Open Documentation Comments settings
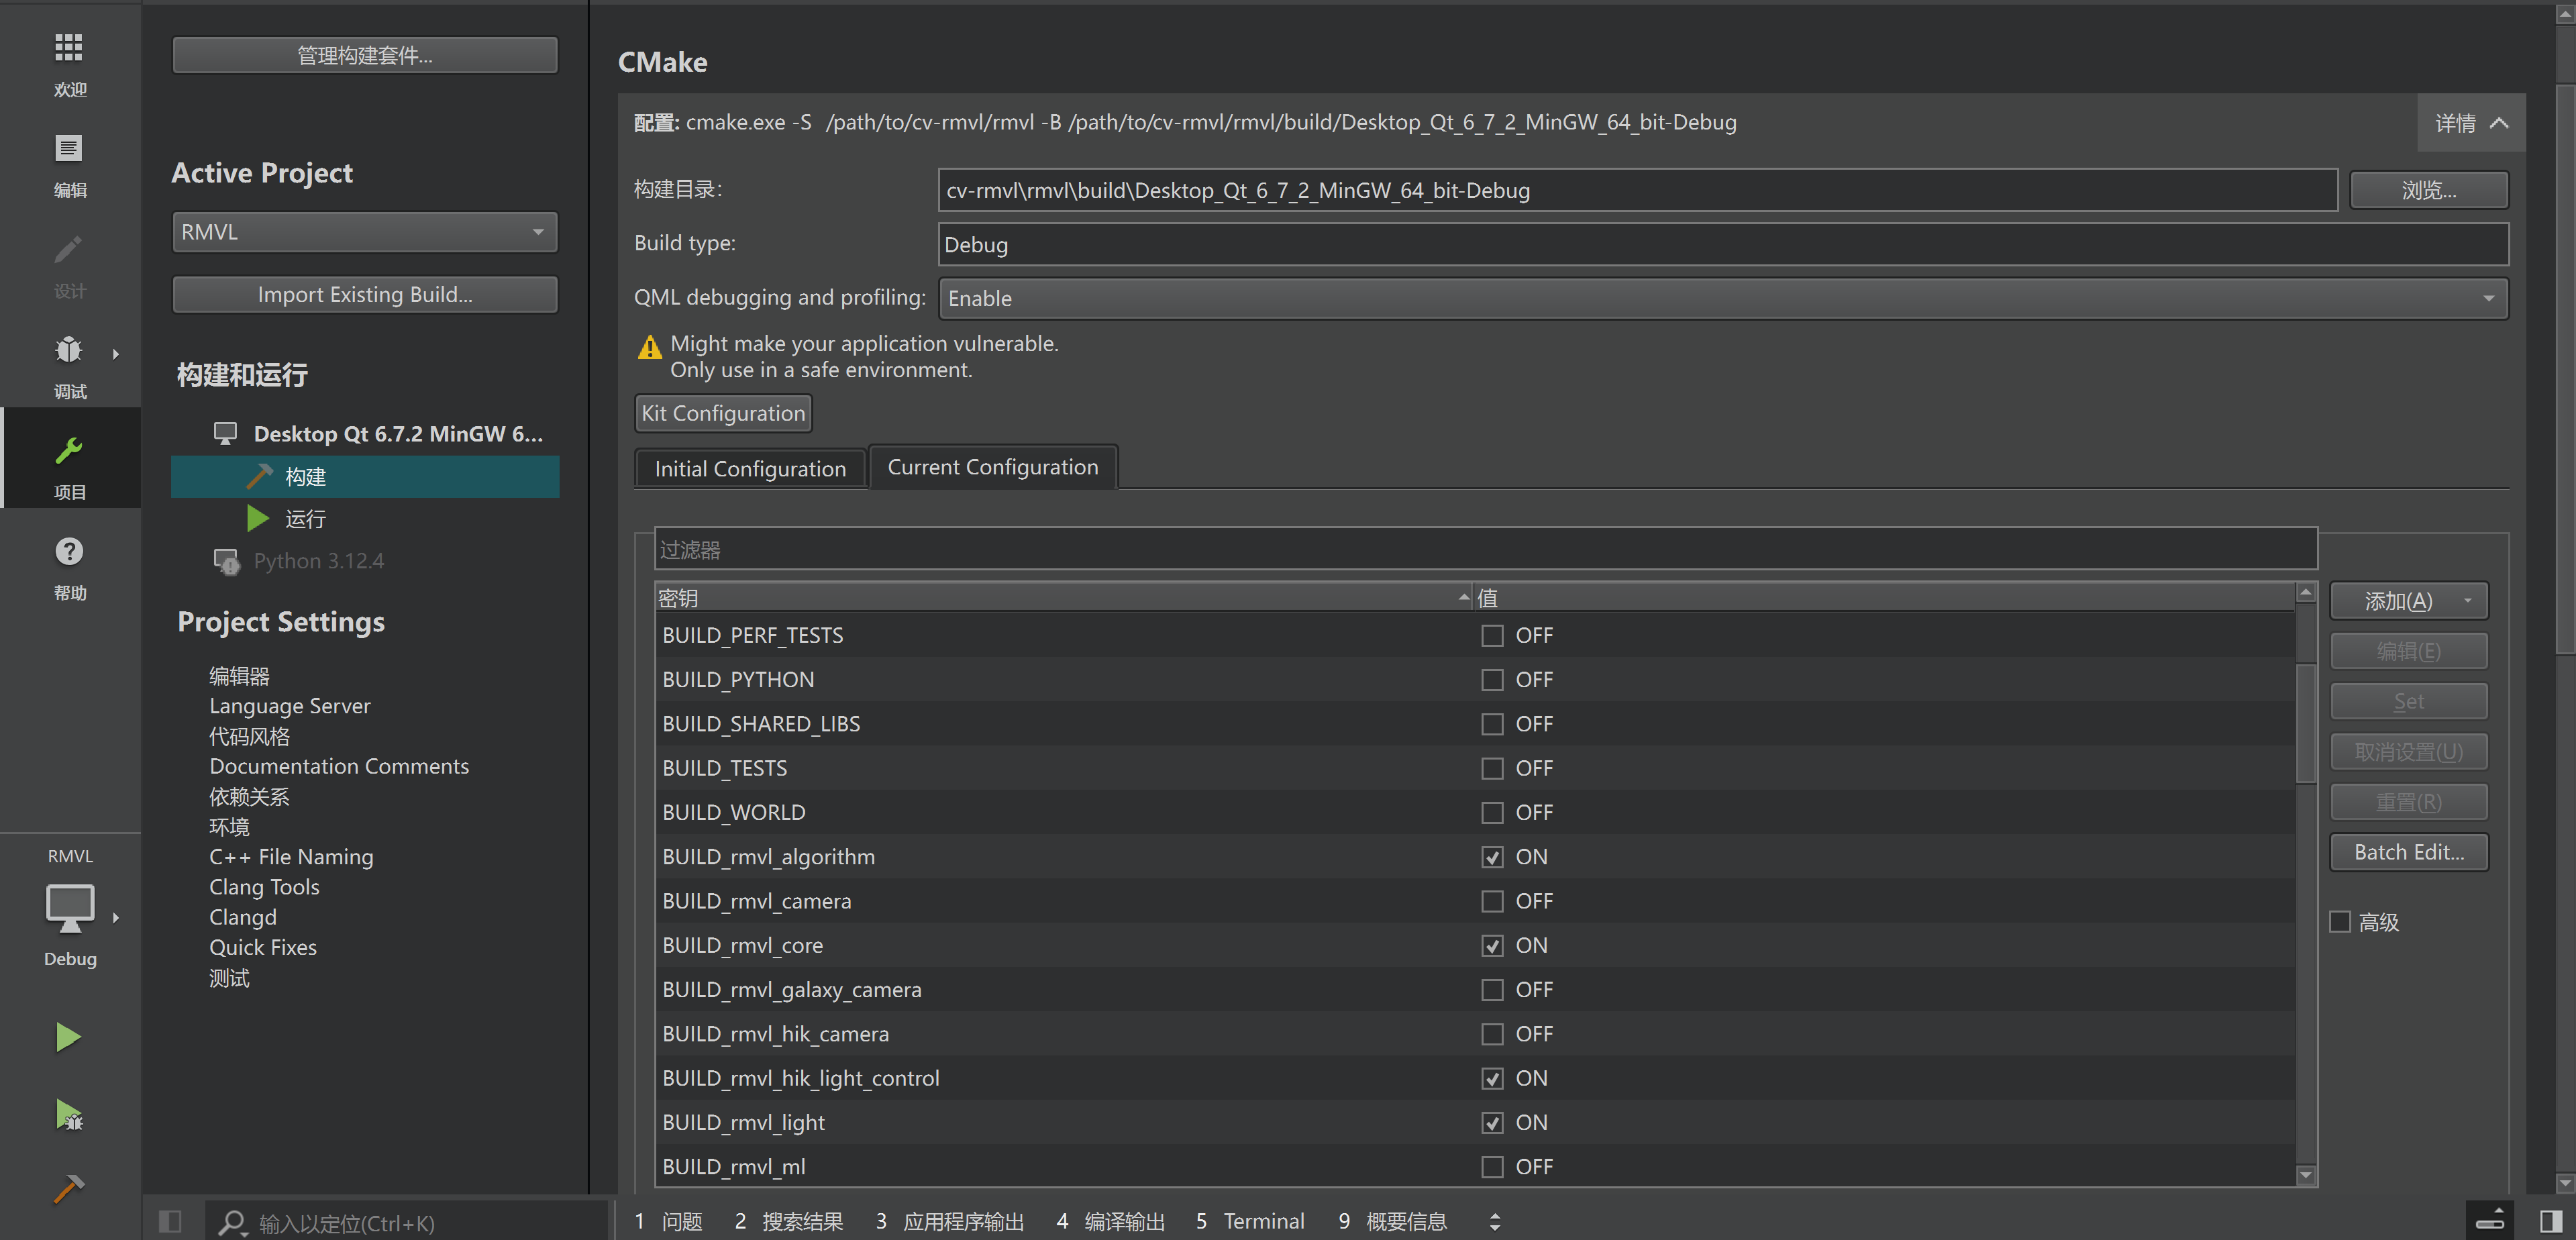This screenshot has width=2576, height=1240. (339, 766)
